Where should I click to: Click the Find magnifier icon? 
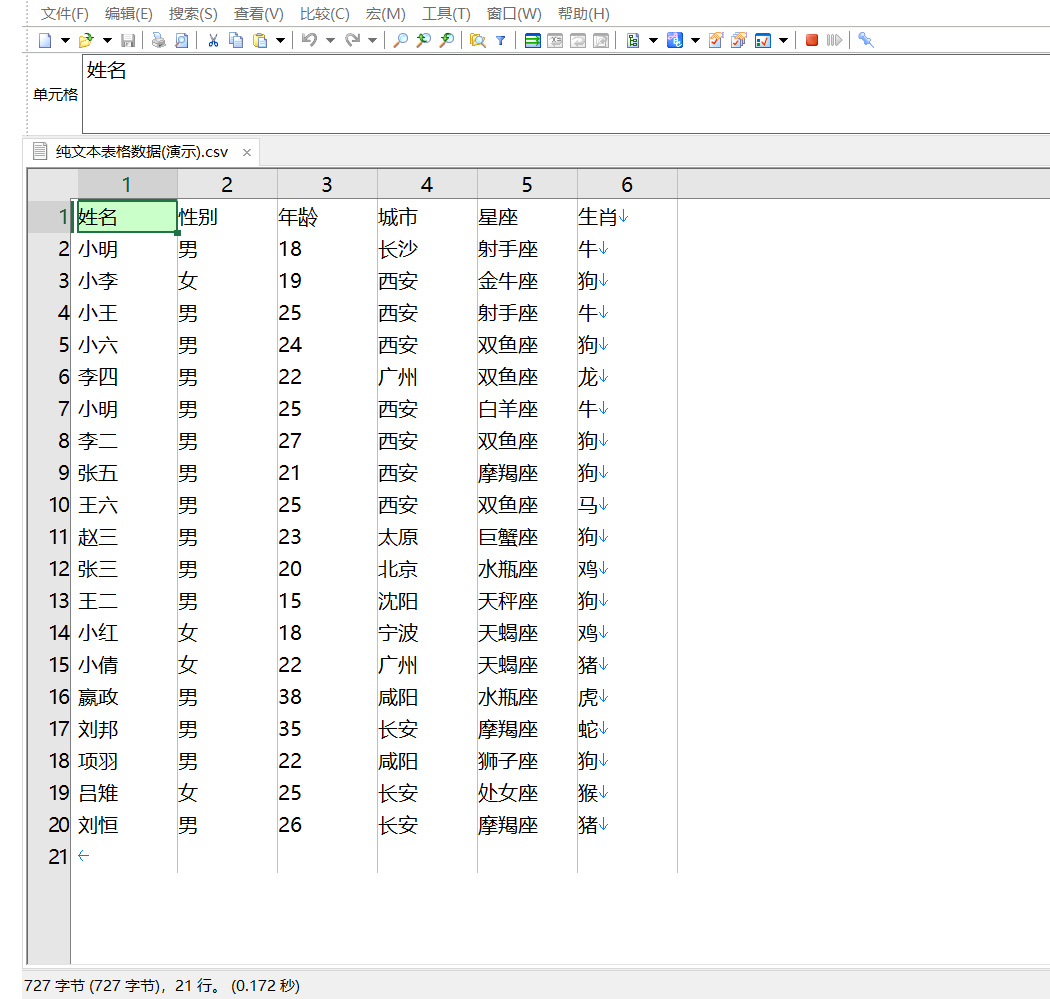click(x=400, y=40)
